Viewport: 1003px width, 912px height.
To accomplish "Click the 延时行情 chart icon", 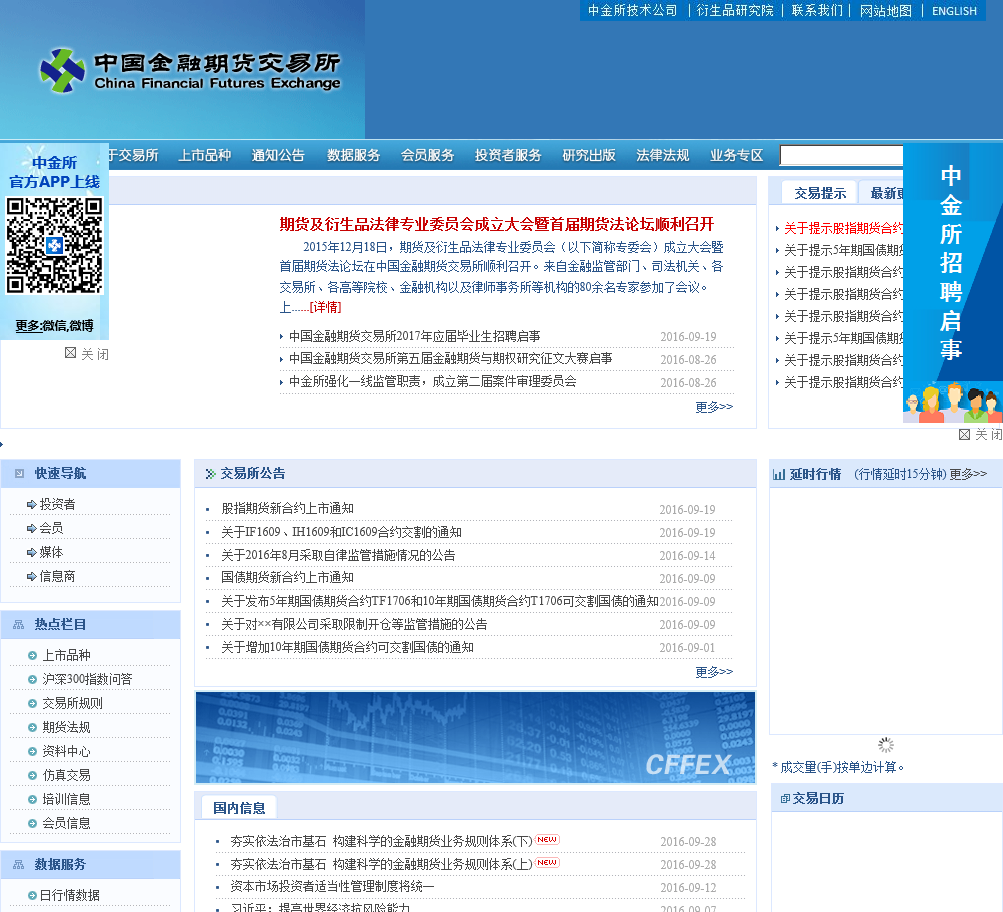I will [778, 475].
